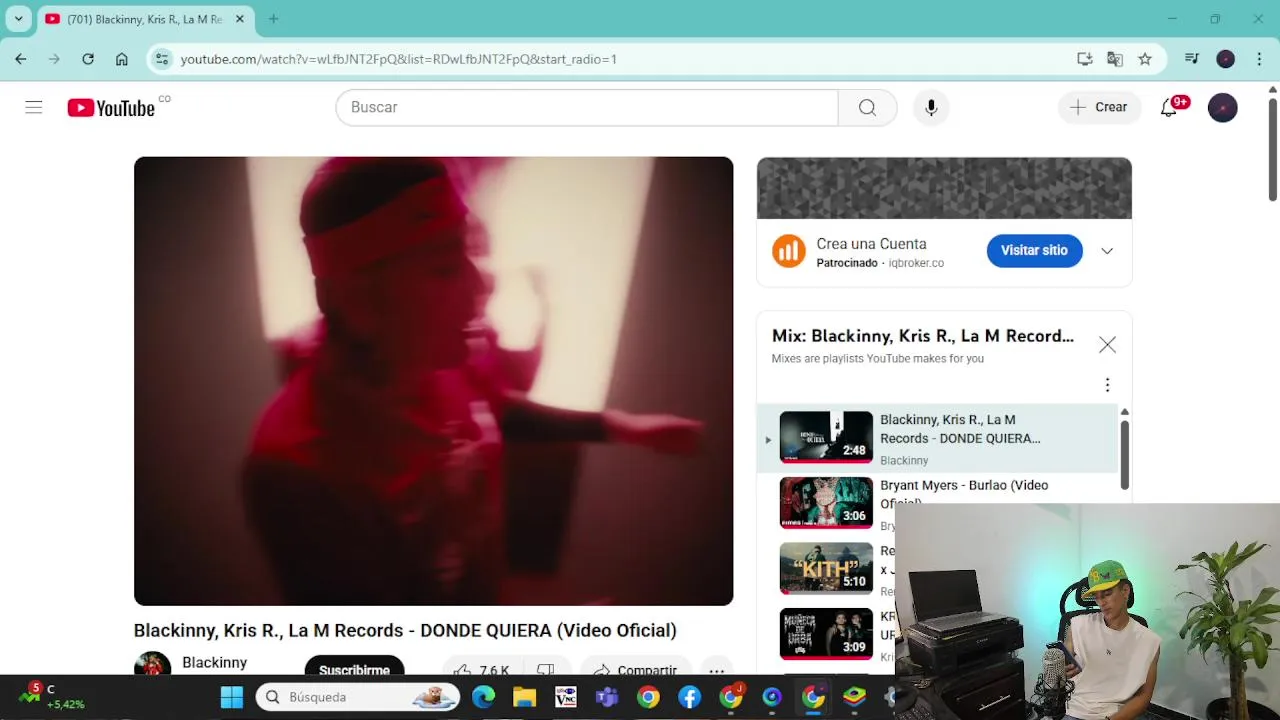The image size is (1280, 720).
Task: Open a new browser tab
Action: pyautogui.click(x=273, y=19)
